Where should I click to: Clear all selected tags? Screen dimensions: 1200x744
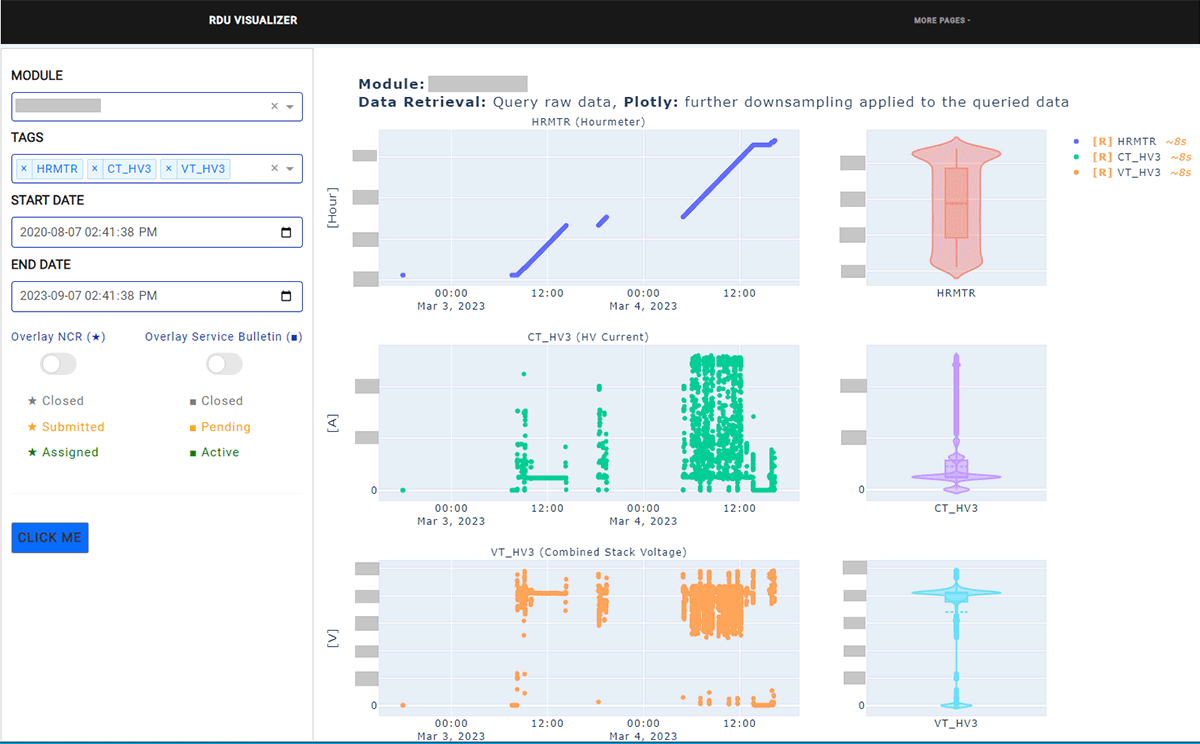click(274, 169)
